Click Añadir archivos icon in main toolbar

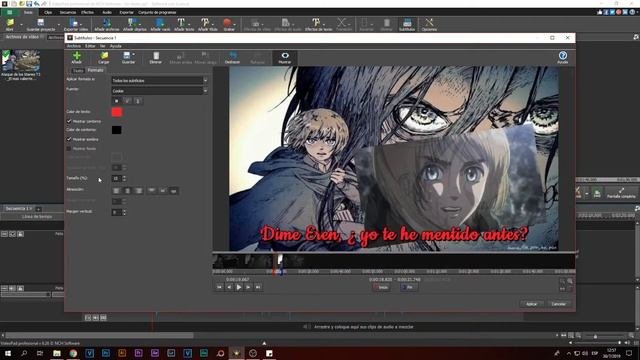click(x=107, y=24)
